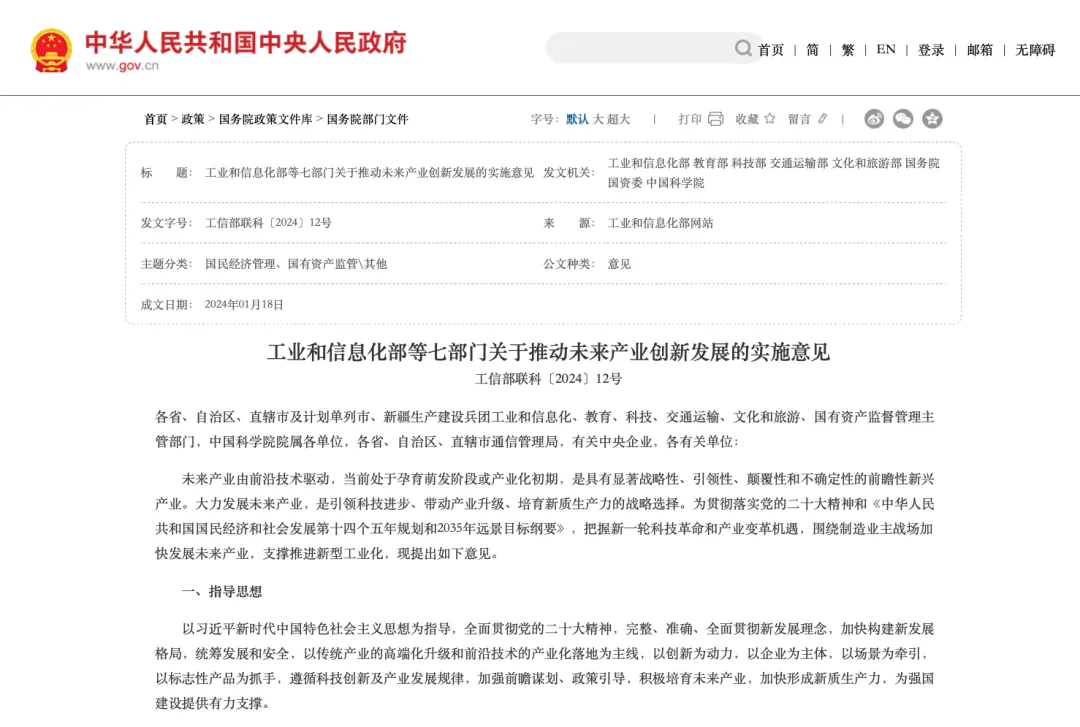The height and width of the screenshot is (727, 1080).
Task: Click the search magnifier icon
Action: click(x=743, y=48)
